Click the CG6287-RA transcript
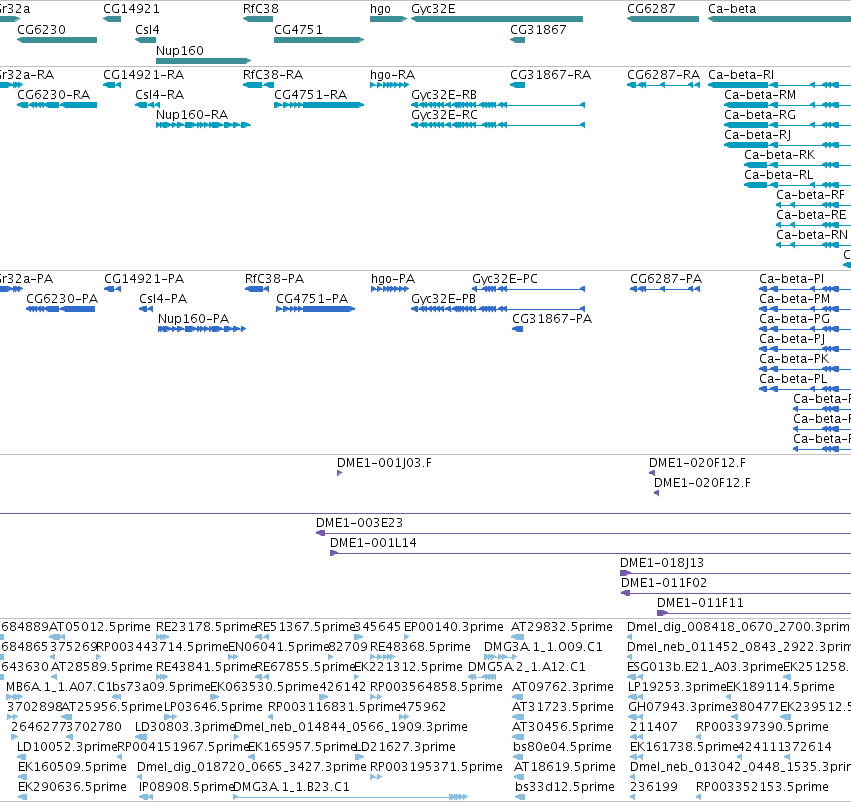851x802 pixels. tap(663, 85)
